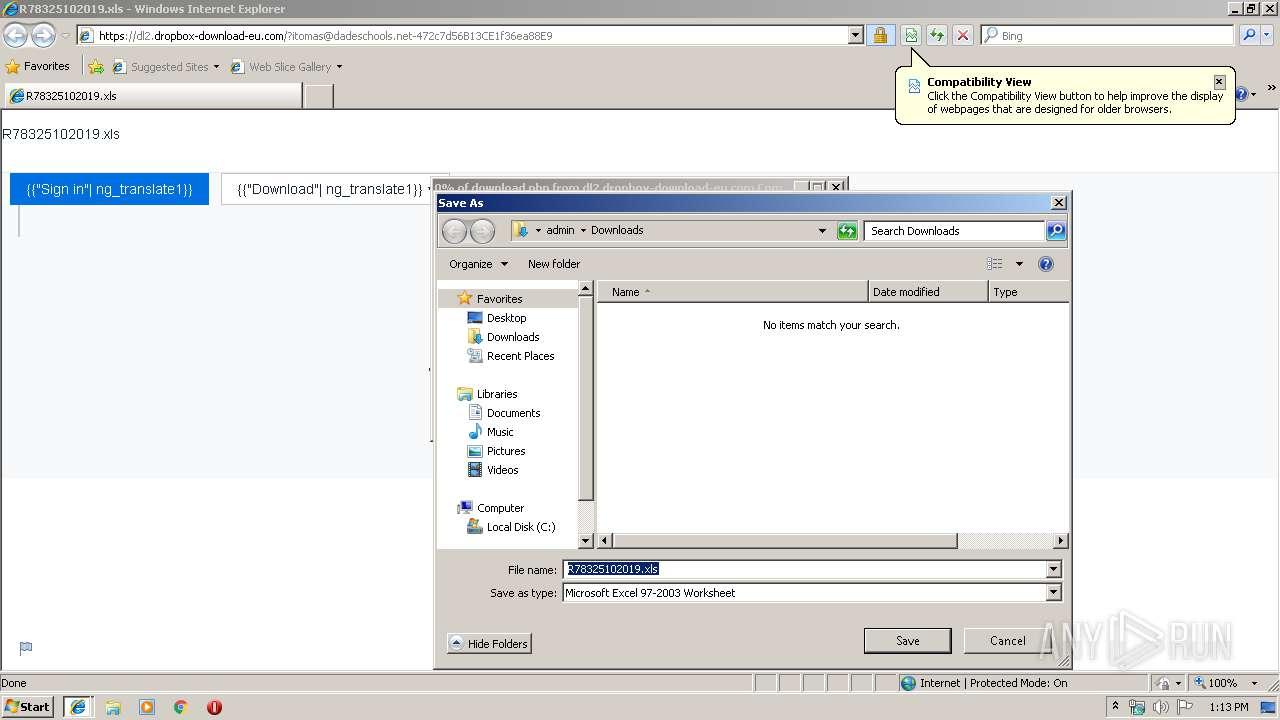This screenshot has width=1280, height=720.
Task: Click the Cancel button
Action: pos(1007,641)
